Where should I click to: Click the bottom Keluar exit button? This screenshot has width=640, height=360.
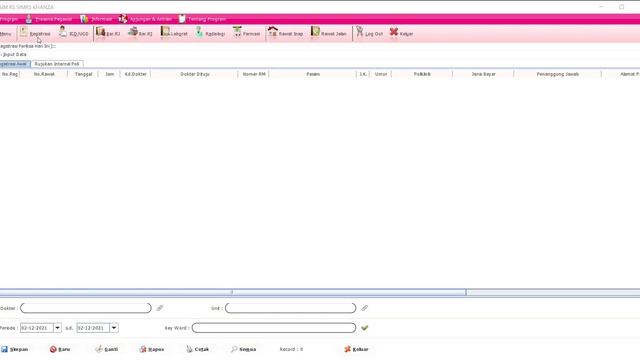click(x=356, y=349)
